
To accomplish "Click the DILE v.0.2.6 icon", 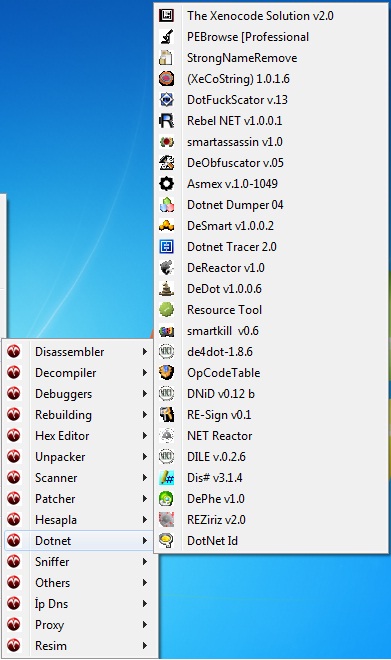I will point(167,457).
